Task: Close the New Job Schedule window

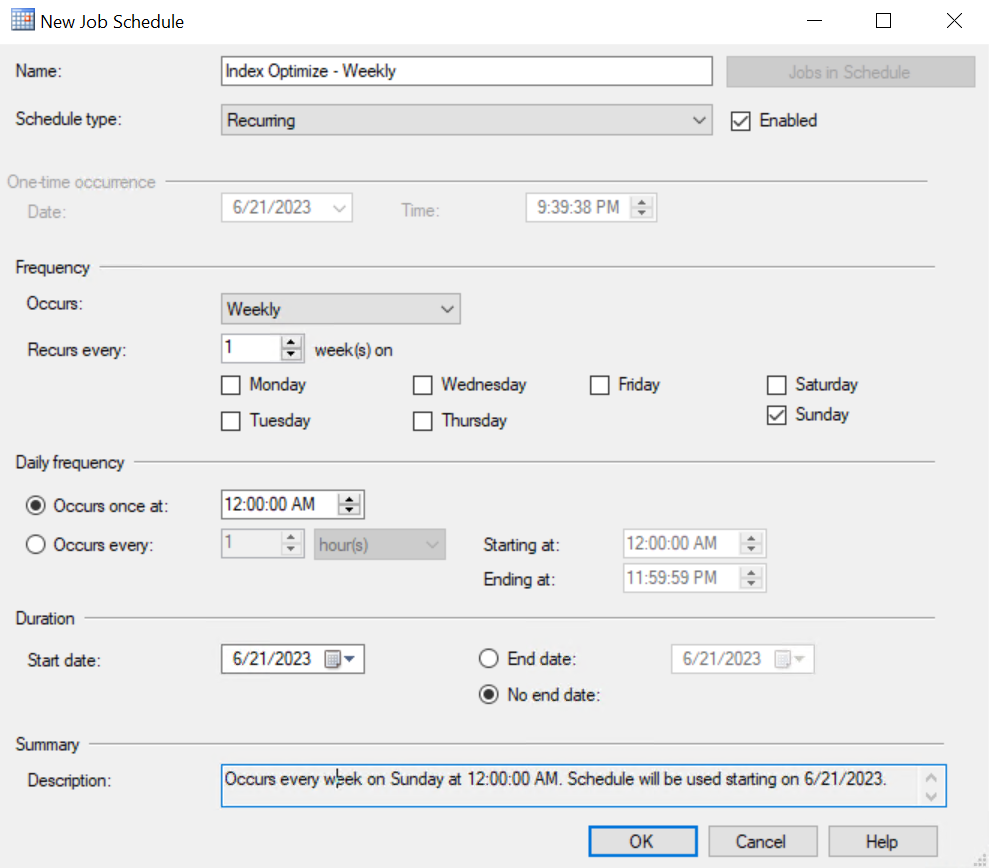Action: tap(954, 21)
